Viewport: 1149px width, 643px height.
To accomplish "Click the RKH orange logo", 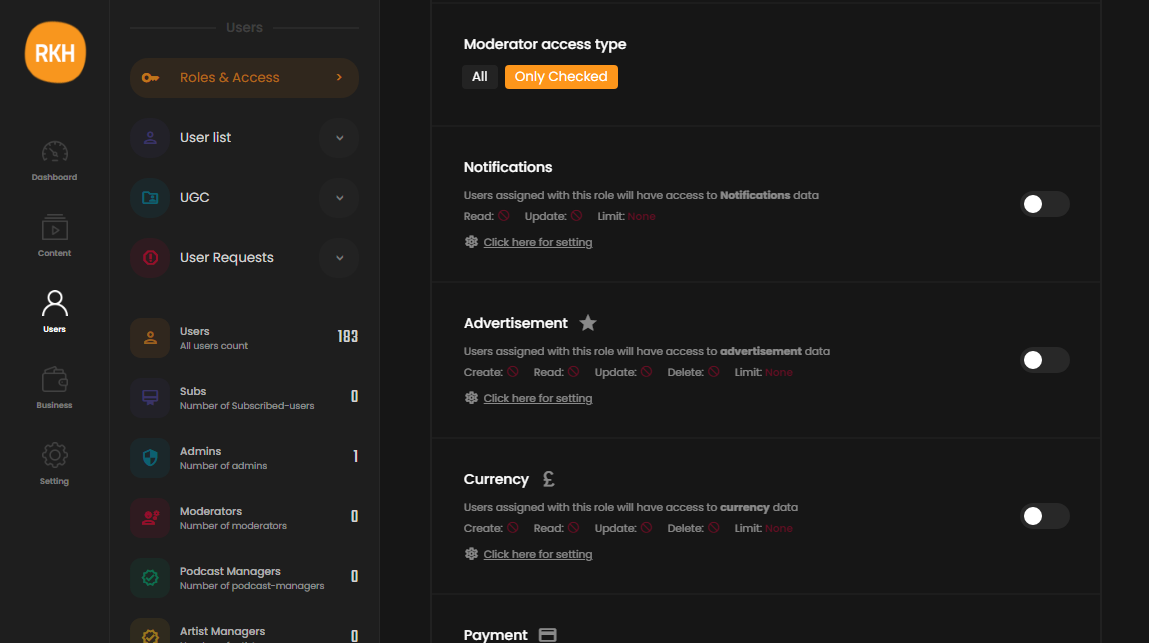I will [55, 52].
